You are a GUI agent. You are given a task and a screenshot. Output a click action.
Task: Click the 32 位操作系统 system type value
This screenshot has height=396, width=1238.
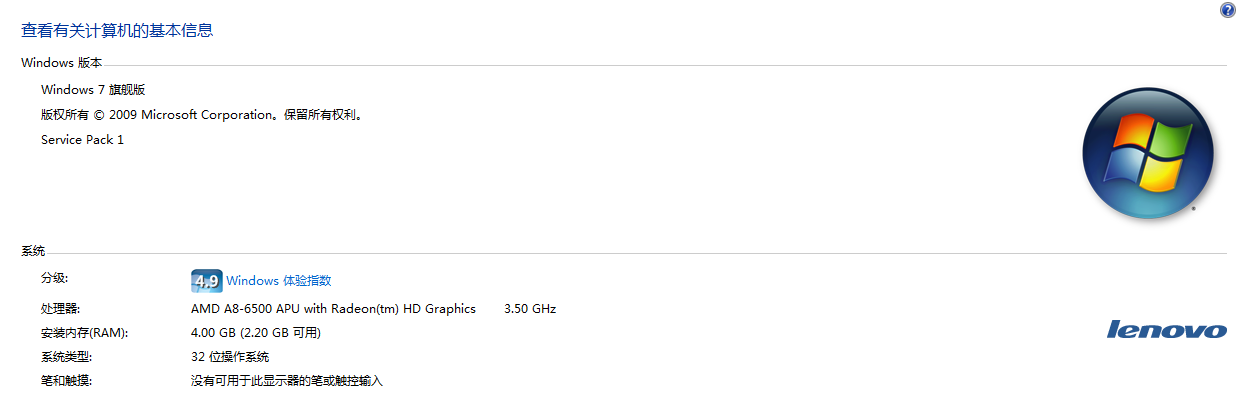[x=230, y=357]
